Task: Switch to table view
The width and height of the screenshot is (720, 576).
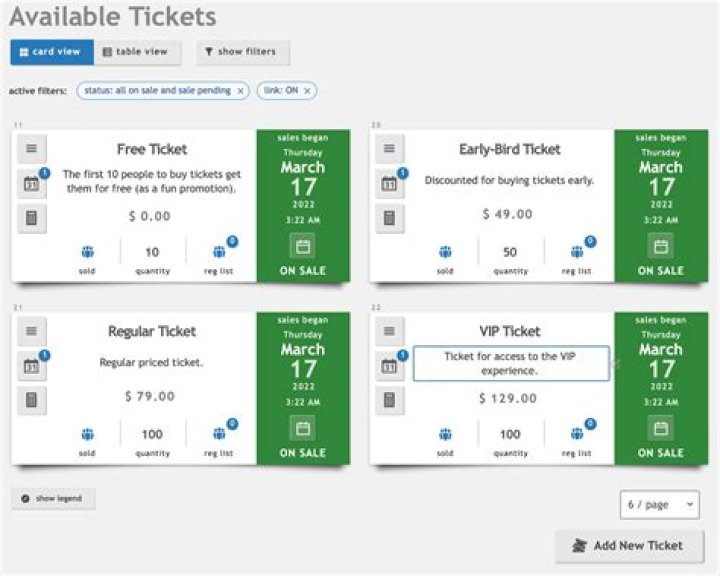Action: coord(137,52)
